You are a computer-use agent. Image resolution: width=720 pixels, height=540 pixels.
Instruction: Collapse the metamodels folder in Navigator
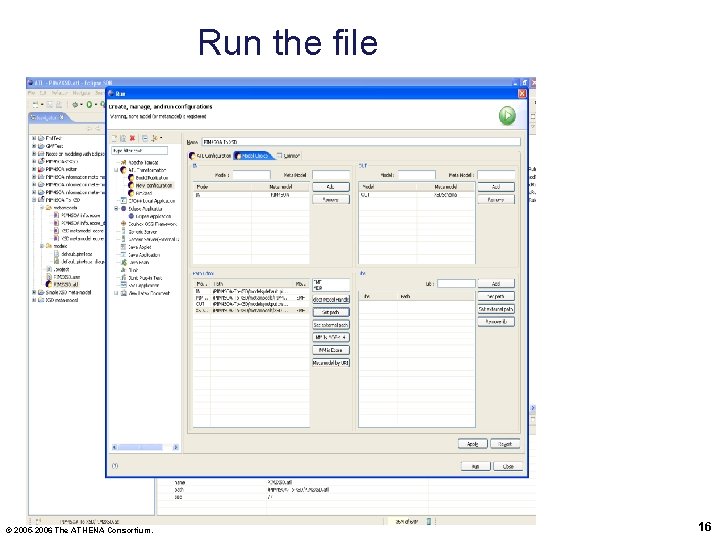(x=42, y=208)
